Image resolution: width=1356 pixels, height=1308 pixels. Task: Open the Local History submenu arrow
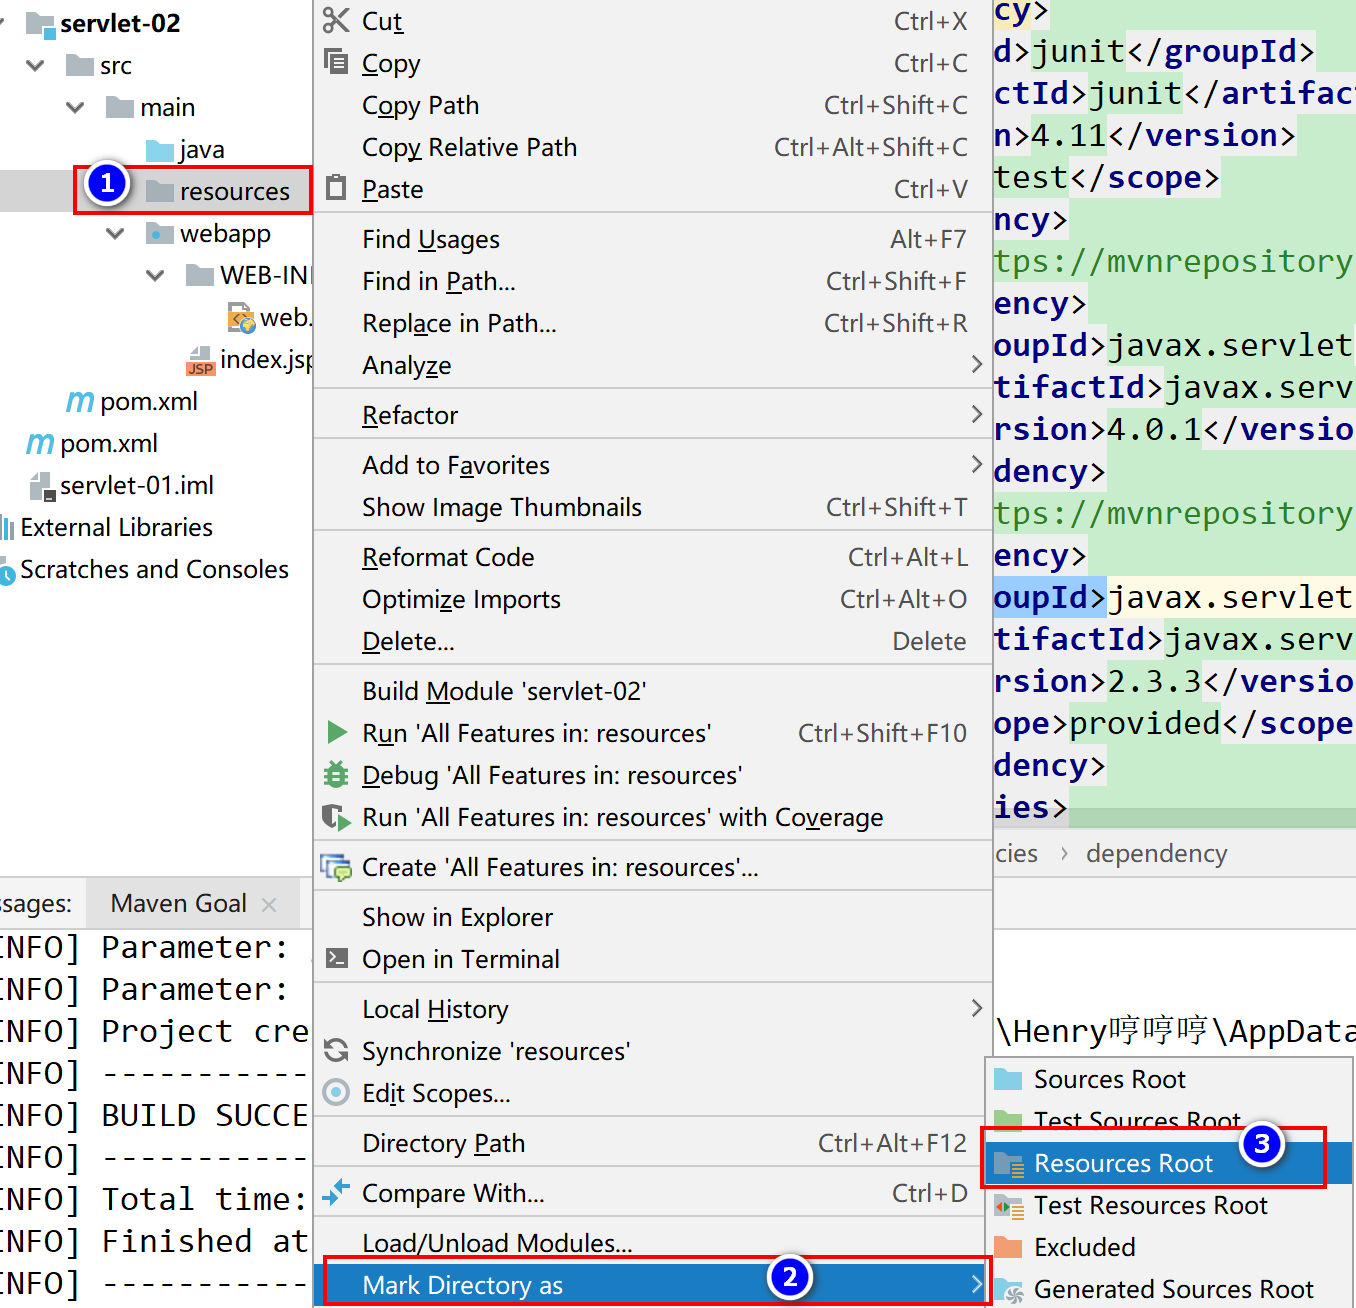click(x=977, y=1008)
